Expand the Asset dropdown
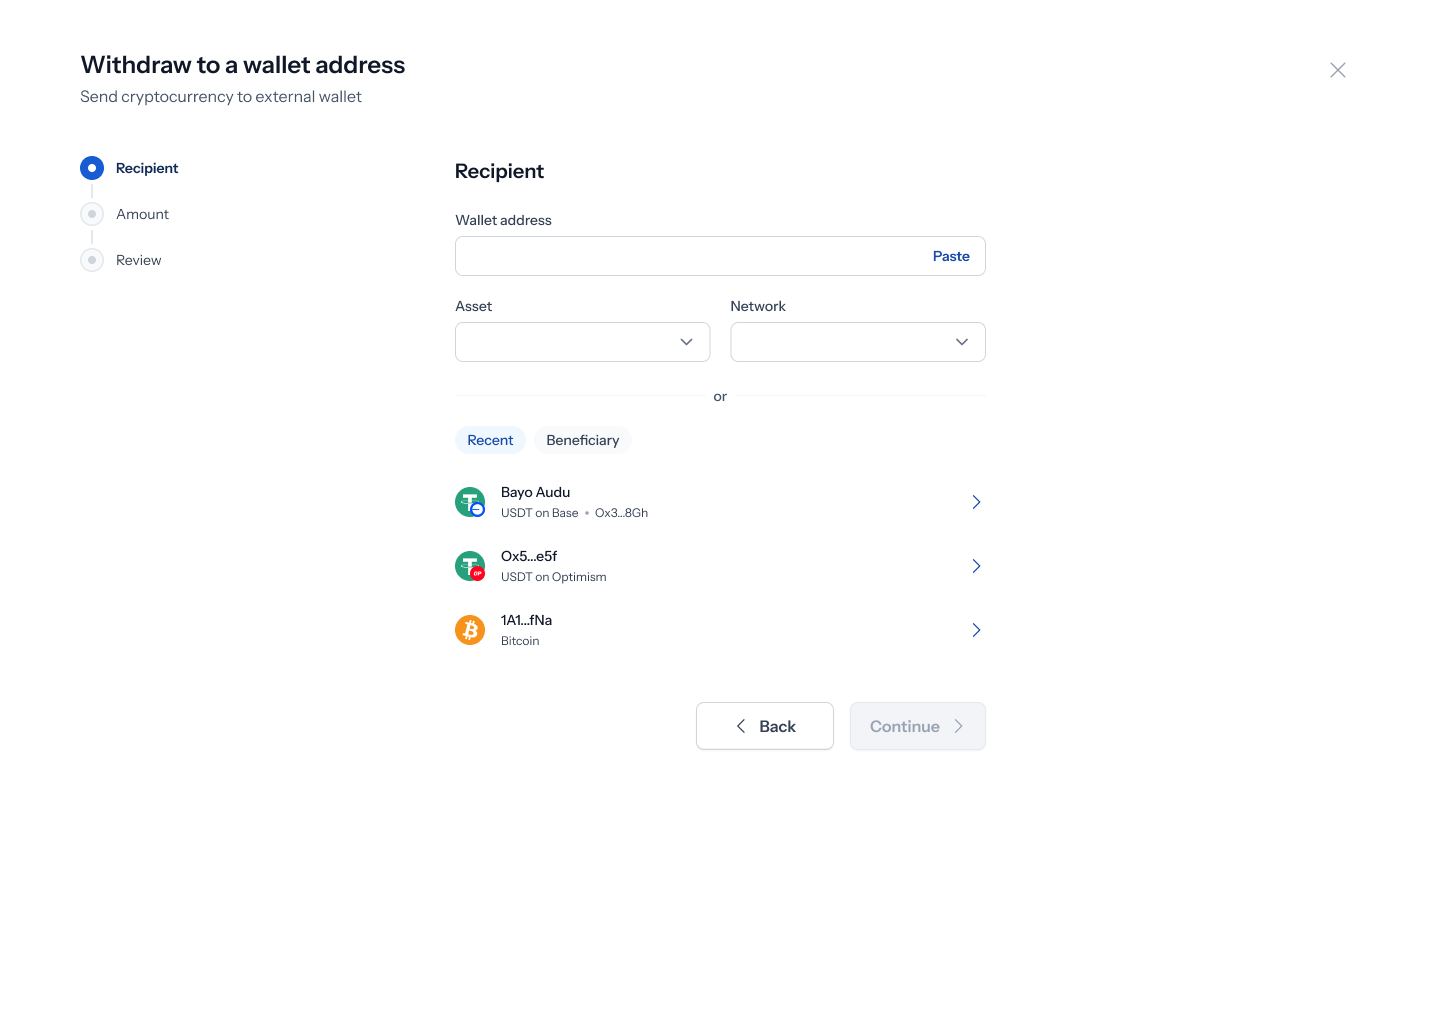The image size is (1440, 1024). click(583, 342)
